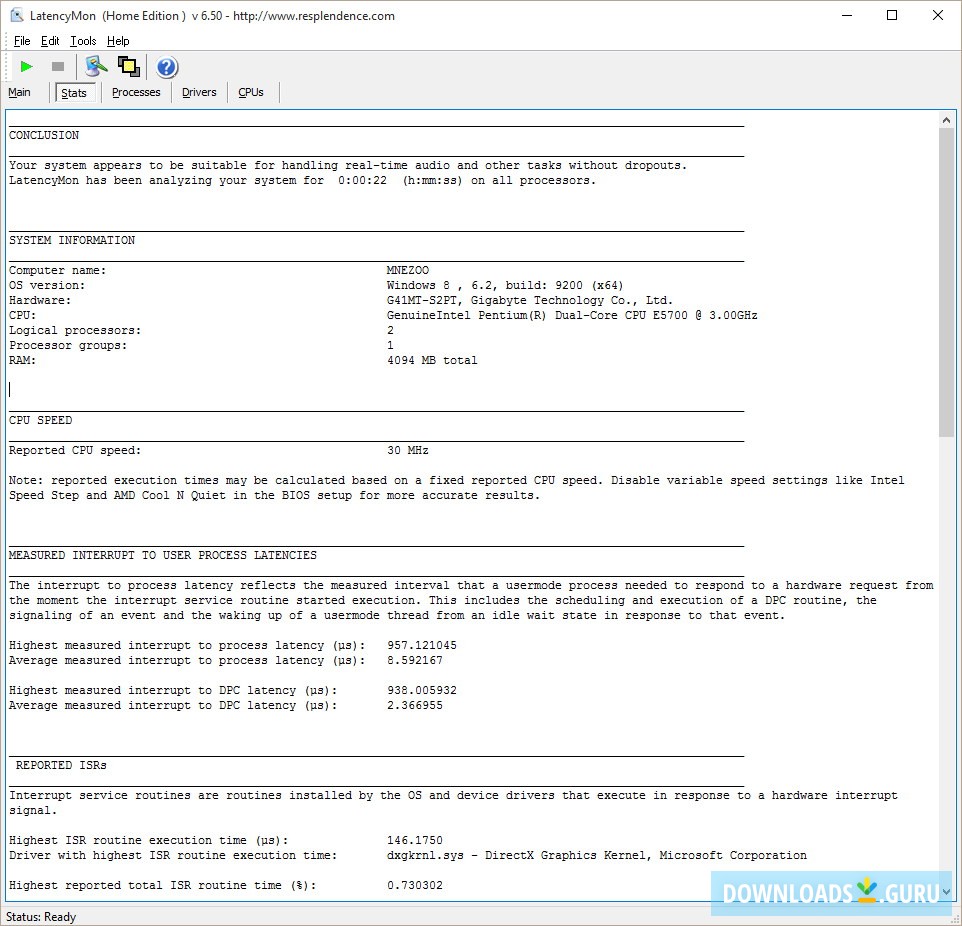This screenshot has width=962, height=926.
Task: Click the CPU SPEED heading
Action: (x=40, y=420)
